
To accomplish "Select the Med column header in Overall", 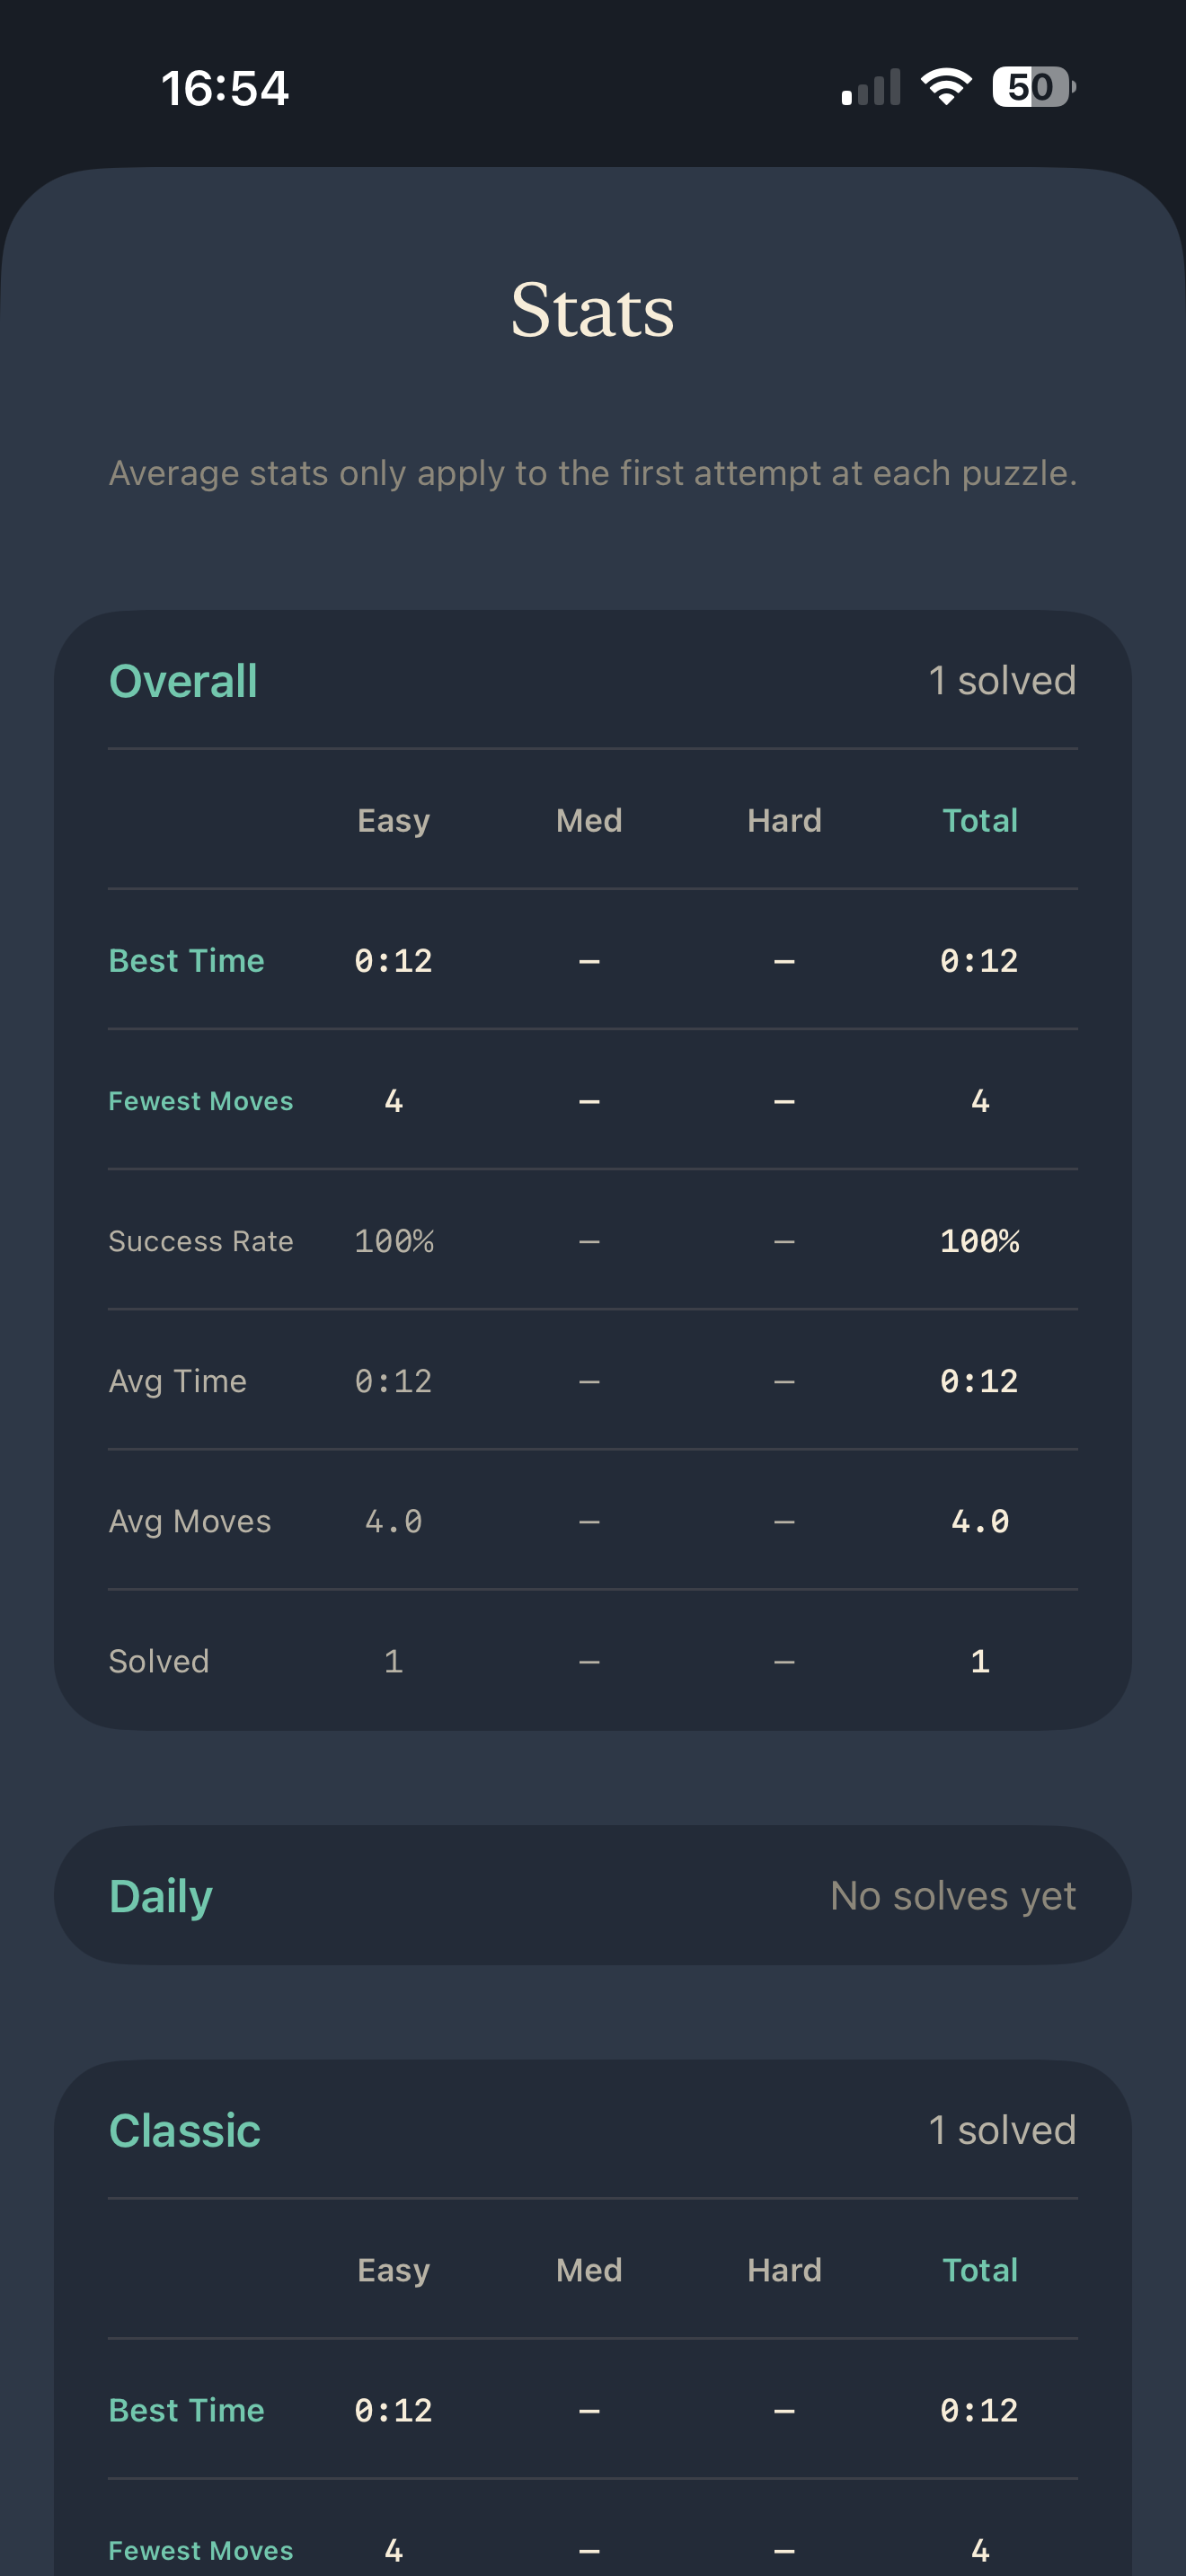I will click(589, 820).
